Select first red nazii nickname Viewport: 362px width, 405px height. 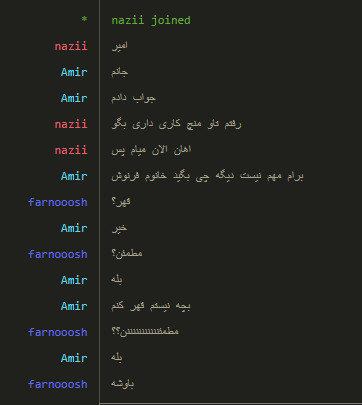pos(71,46)
